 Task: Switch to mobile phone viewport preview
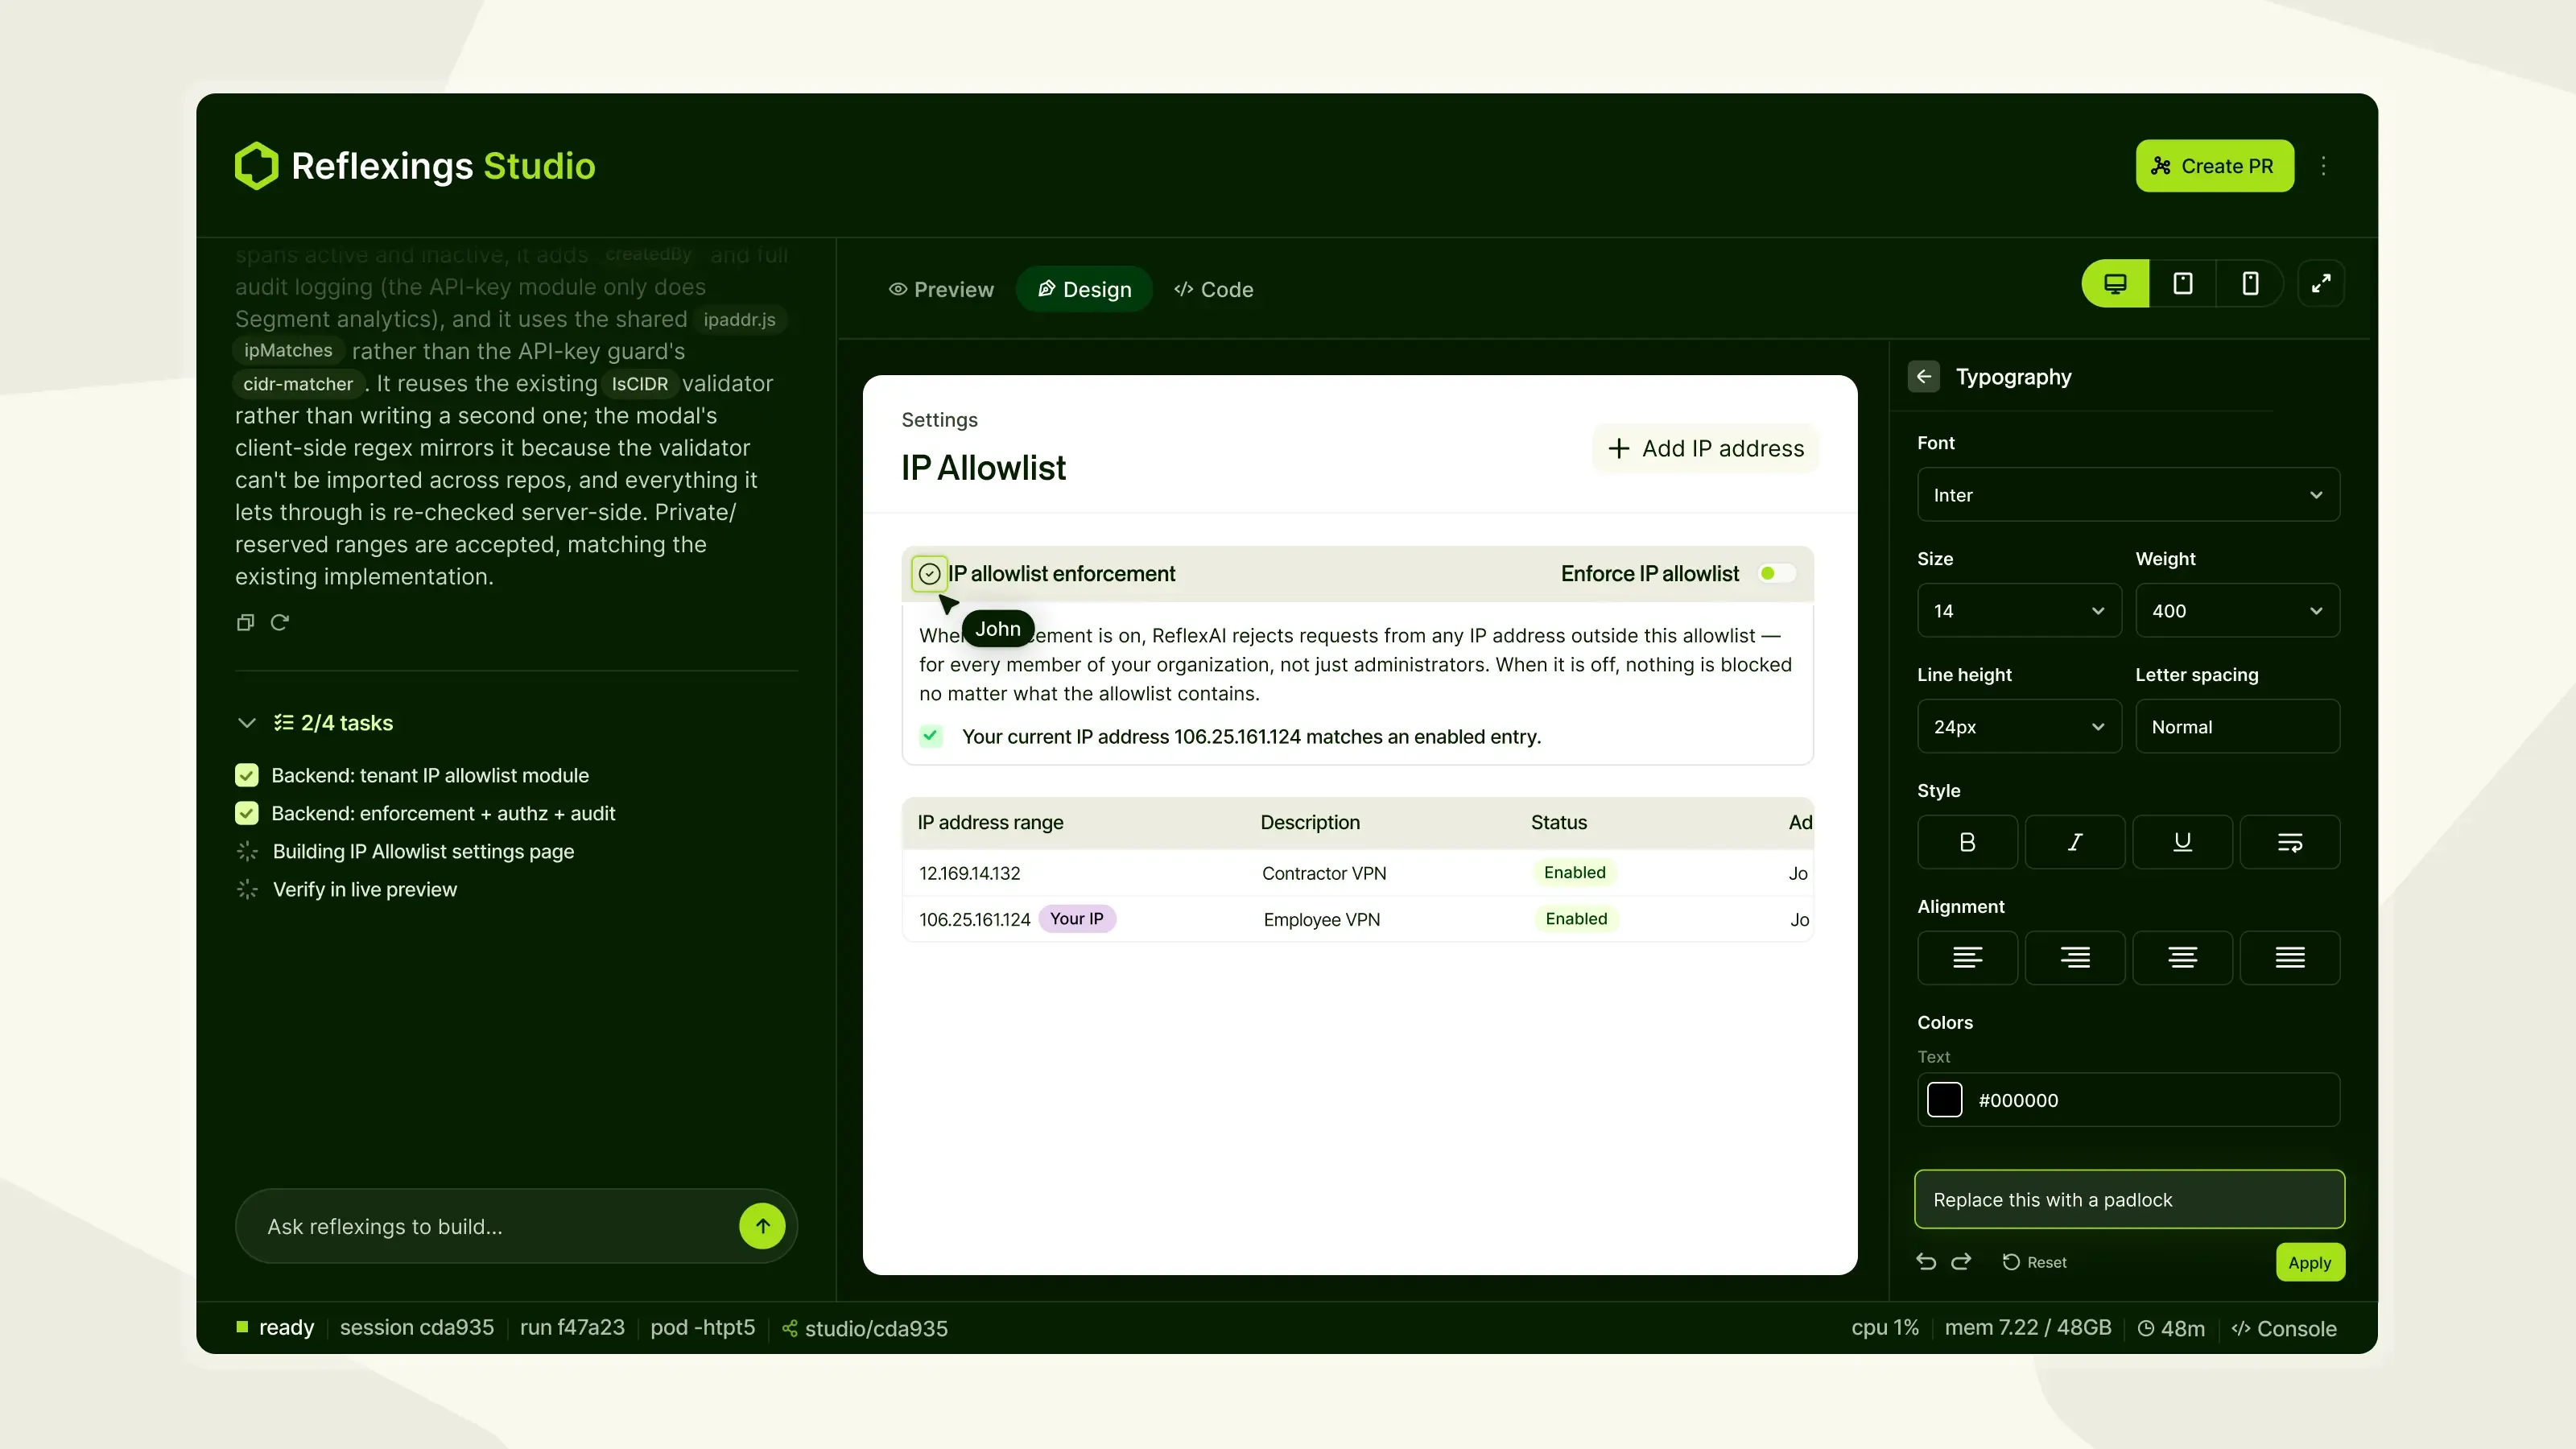click(2250, 284)
